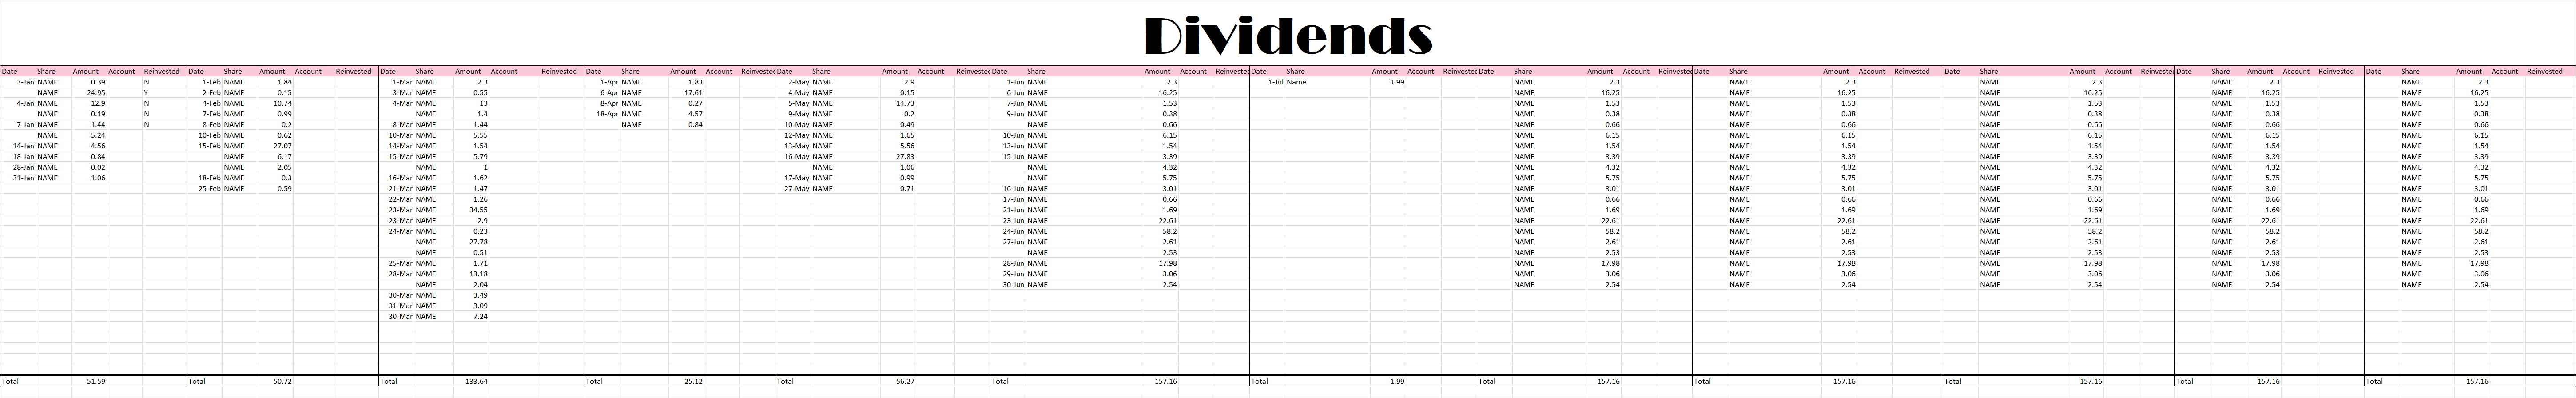Click the 1-Jun date cell

[1009, 82]
